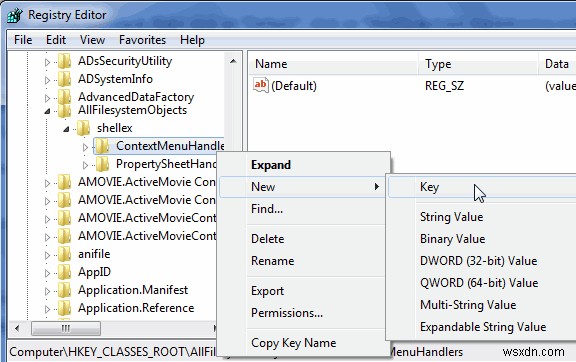The width and height of the screenshot is (576, 362).
Task: Select the ADsSecurityUtility key label
Action: pos(125,61)
